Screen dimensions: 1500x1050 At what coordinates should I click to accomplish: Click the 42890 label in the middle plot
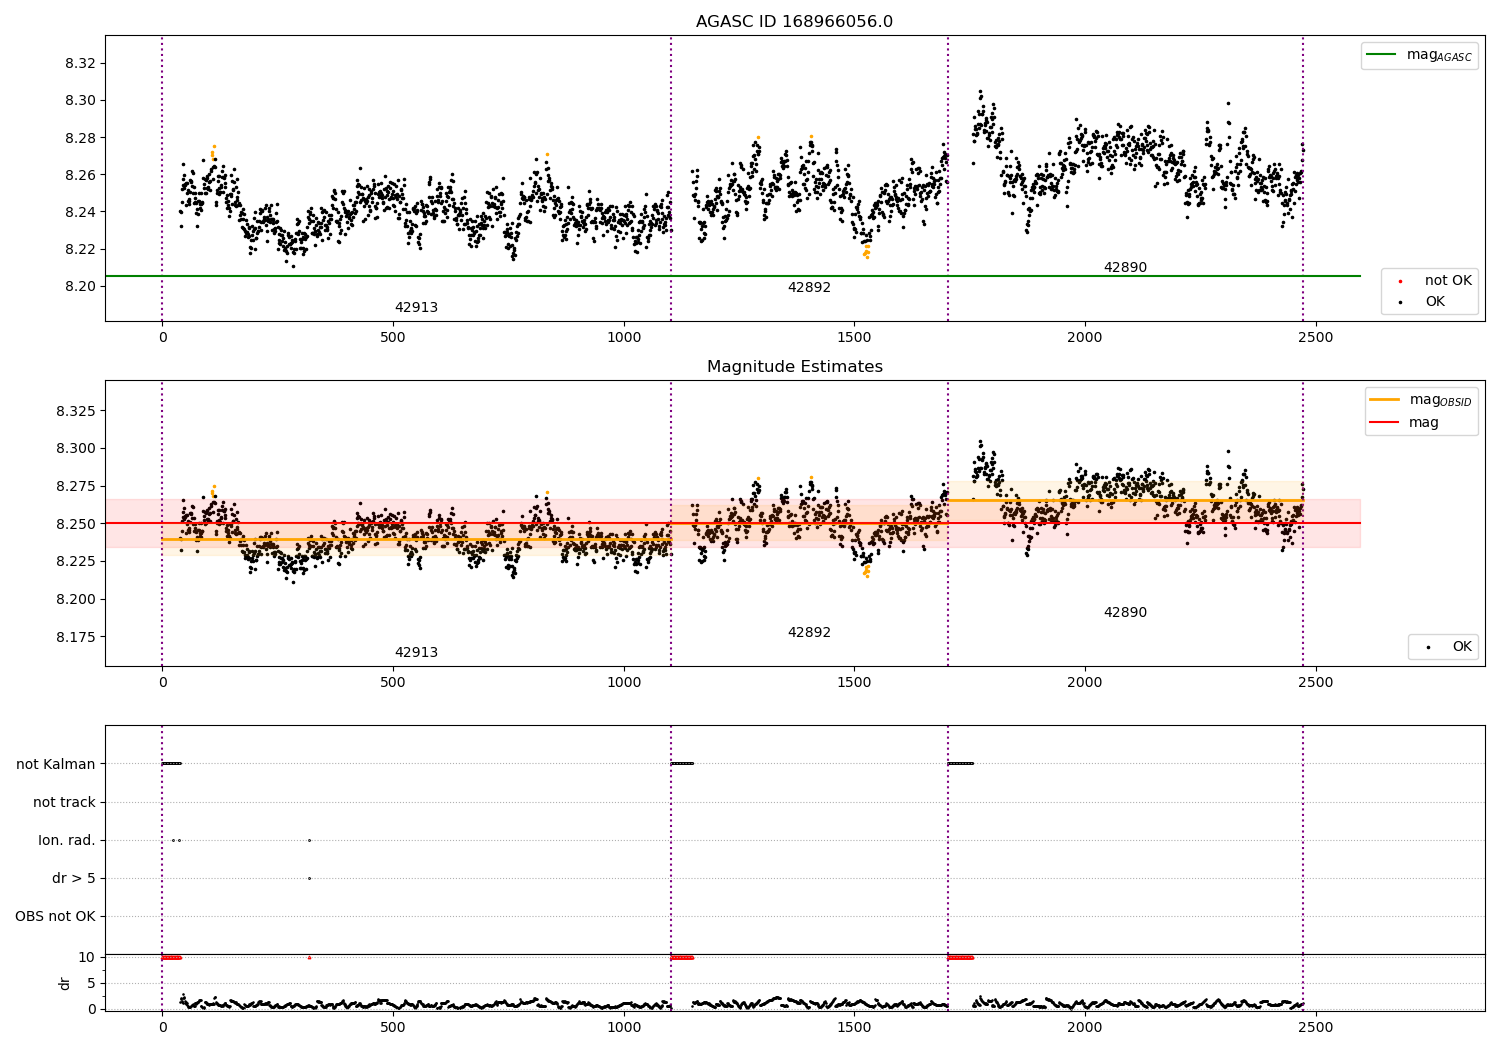1125,613
